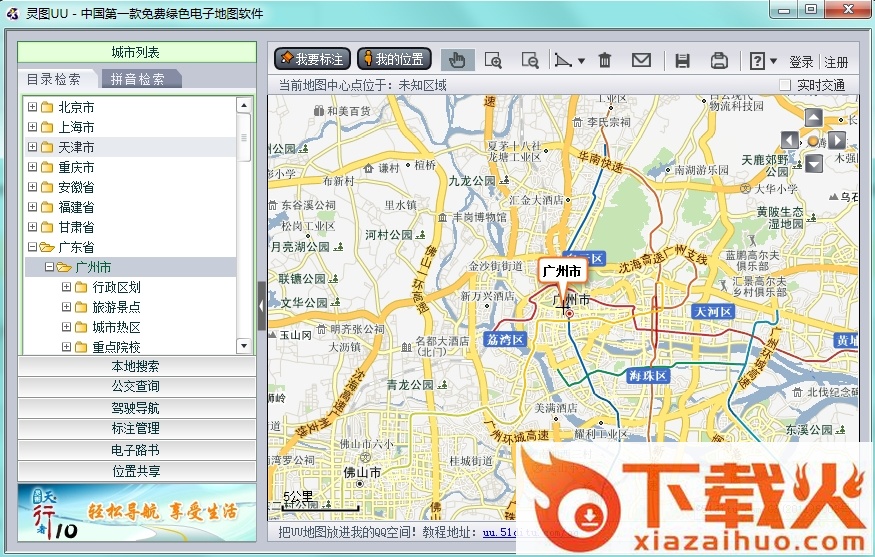Click the 海珠区 district label on map
Viewport: 875px width, 557px height.
click(x=648, y=376)
